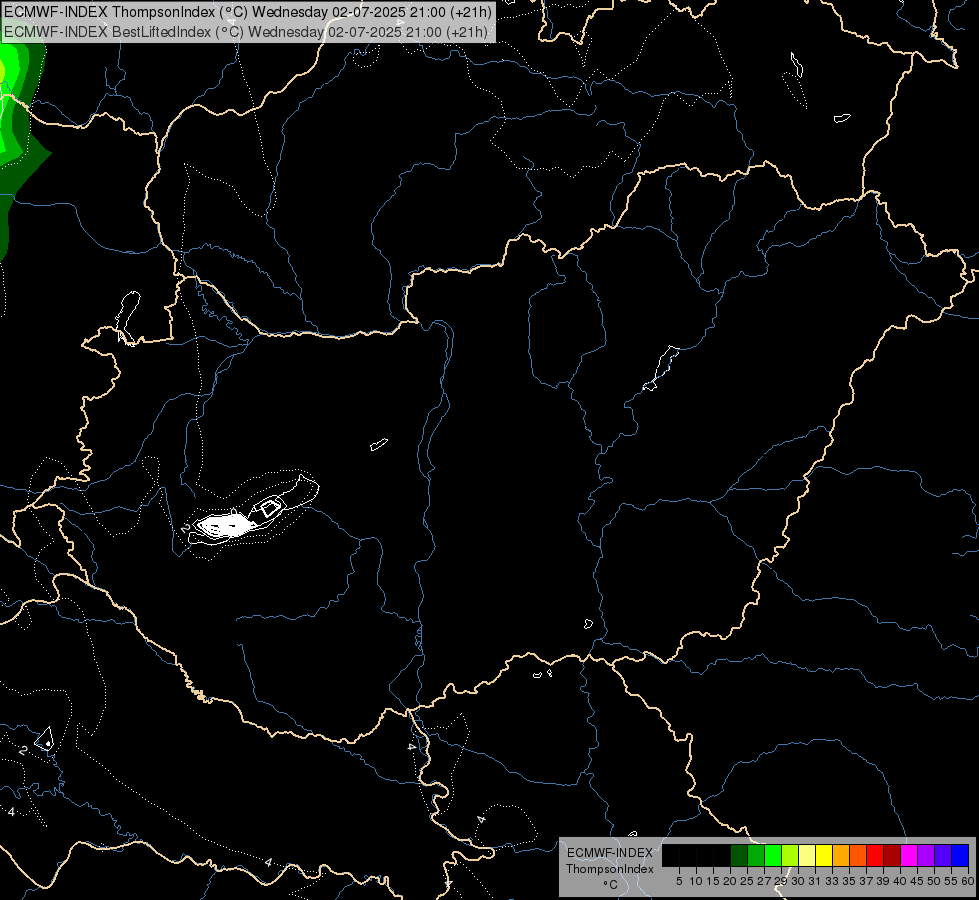Select the bright yellow 31-33 legend swatch
This screenshot has height=900, width=979.
(x=824, y=855)
